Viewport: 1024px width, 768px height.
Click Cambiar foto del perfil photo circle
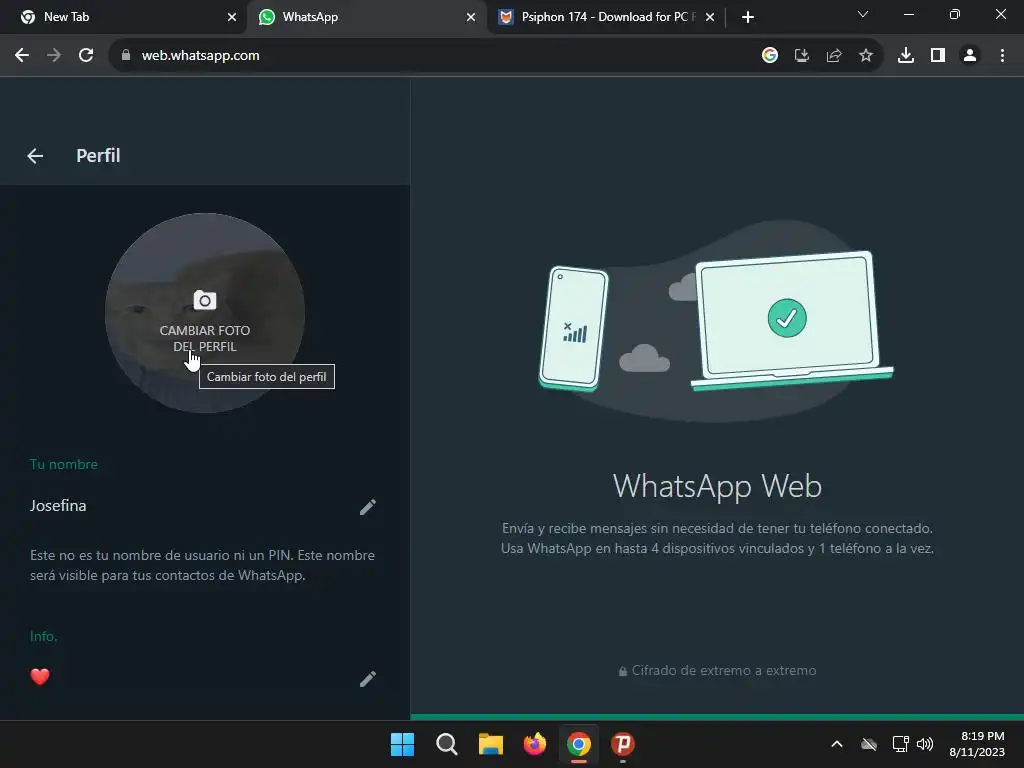205,313
